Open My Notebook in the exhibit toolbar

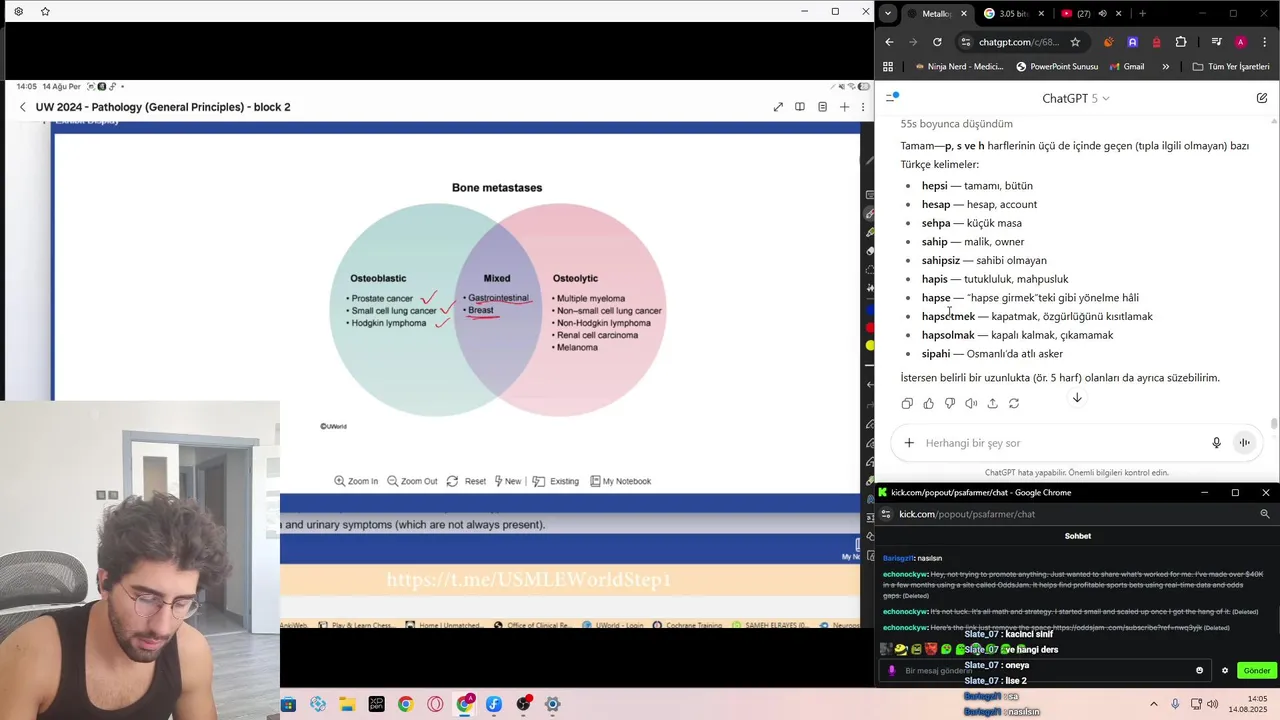(621, 481)
